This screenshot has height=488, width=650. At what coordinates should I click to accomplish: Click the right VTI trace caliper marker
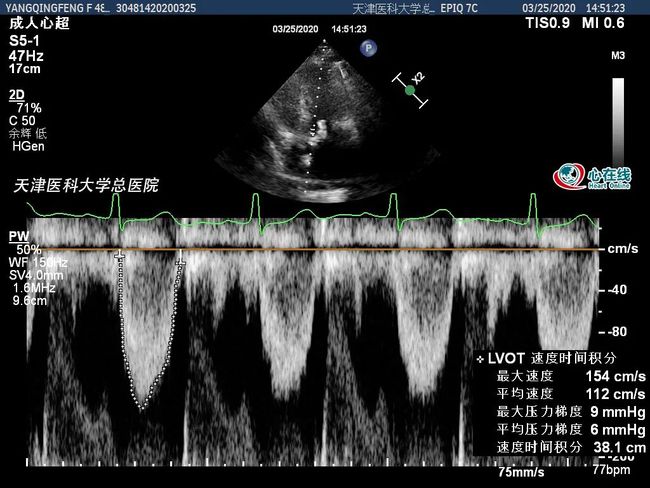point(180,261)
